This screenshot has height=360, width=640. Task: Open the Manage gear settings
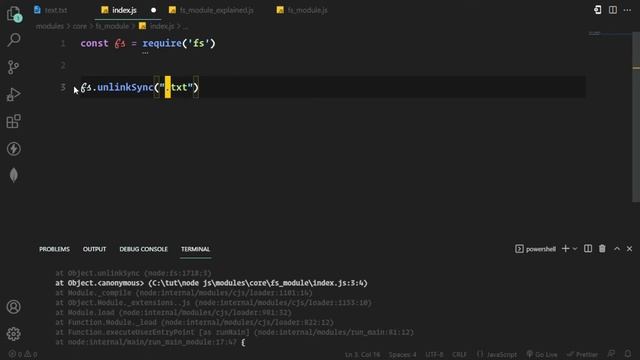pos(13,334)
